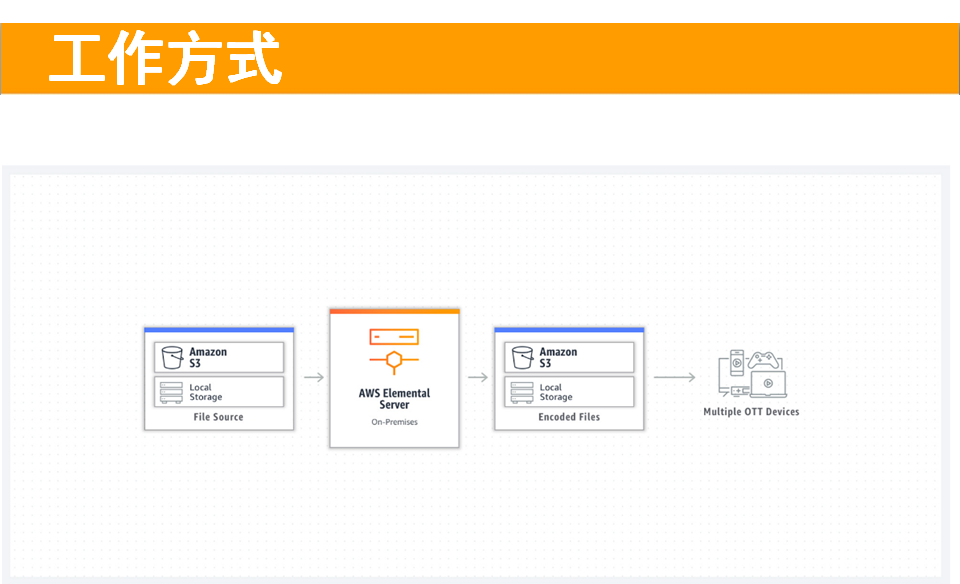Viewport: 960px width, 584px height.
Task: Click the Local Storage icon in Encoded Files
Action: 522,392
